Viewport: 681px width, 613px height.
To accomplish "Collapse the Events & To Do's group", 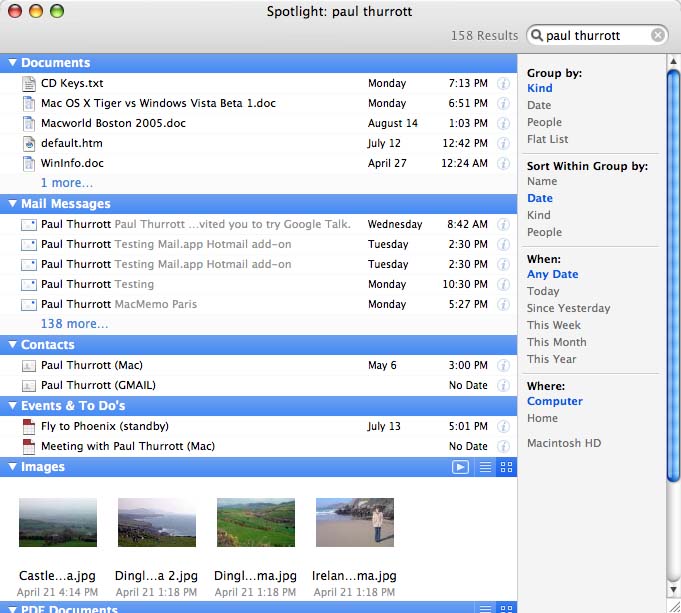I will coord(13,406).
